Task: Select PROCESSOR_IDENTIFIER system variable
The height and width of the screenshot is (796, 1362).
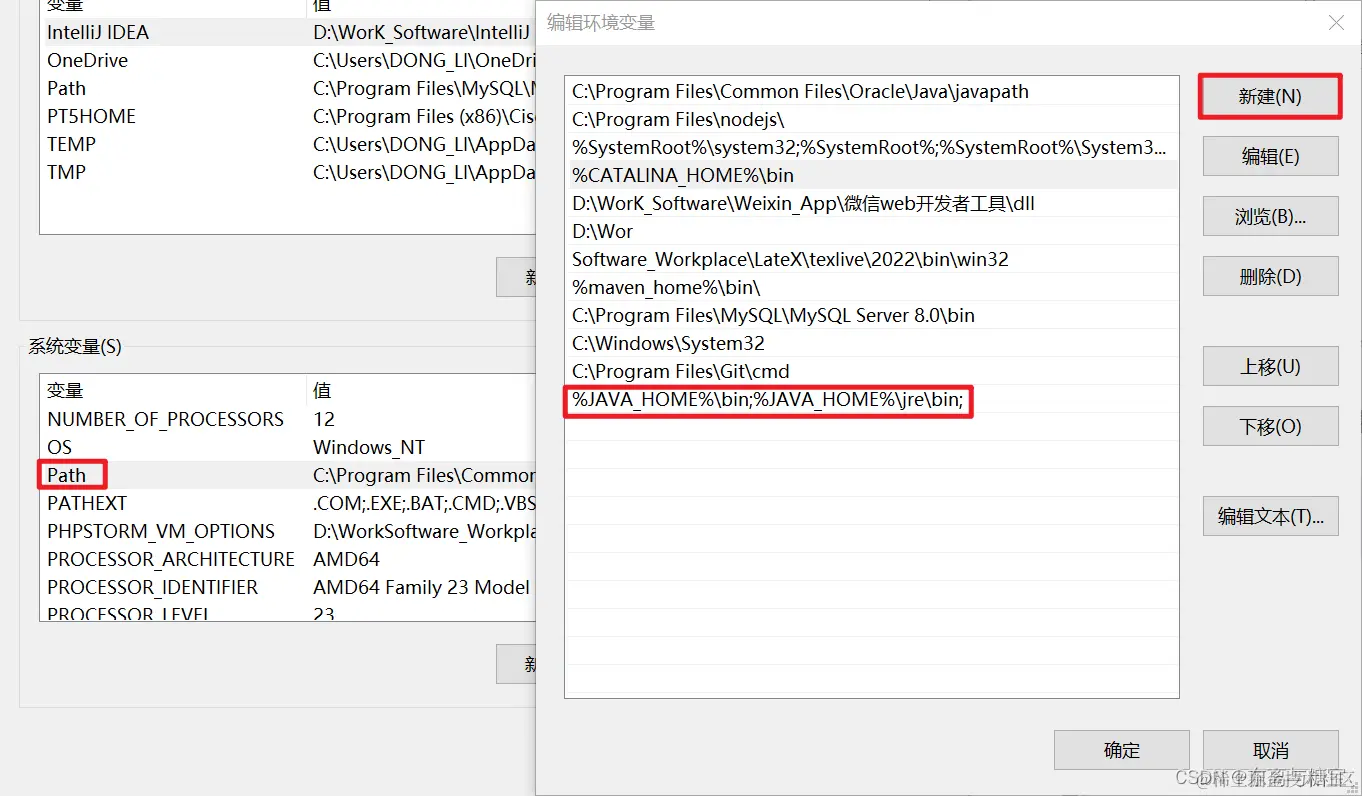Action: coord(288,587)
